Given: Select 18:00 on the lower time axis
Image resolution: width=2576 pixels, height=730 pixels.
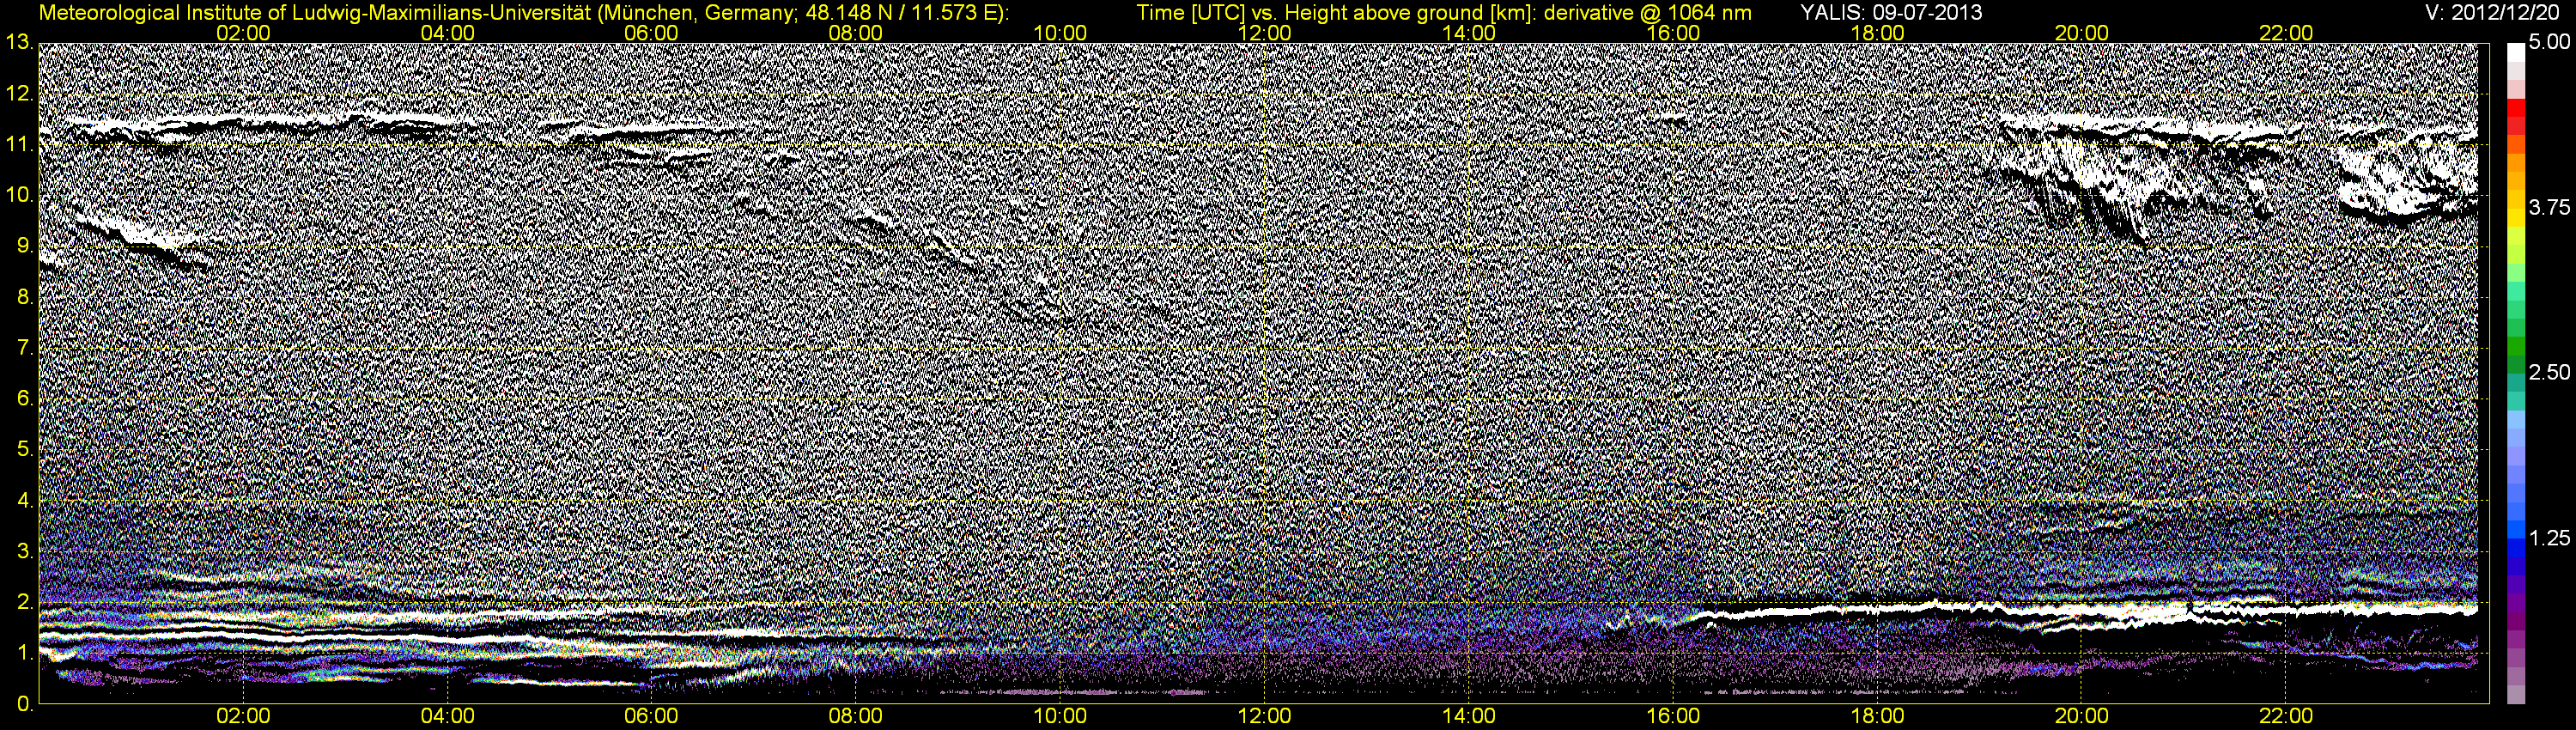Looking at the screenshot, I should coord(1878,716).
